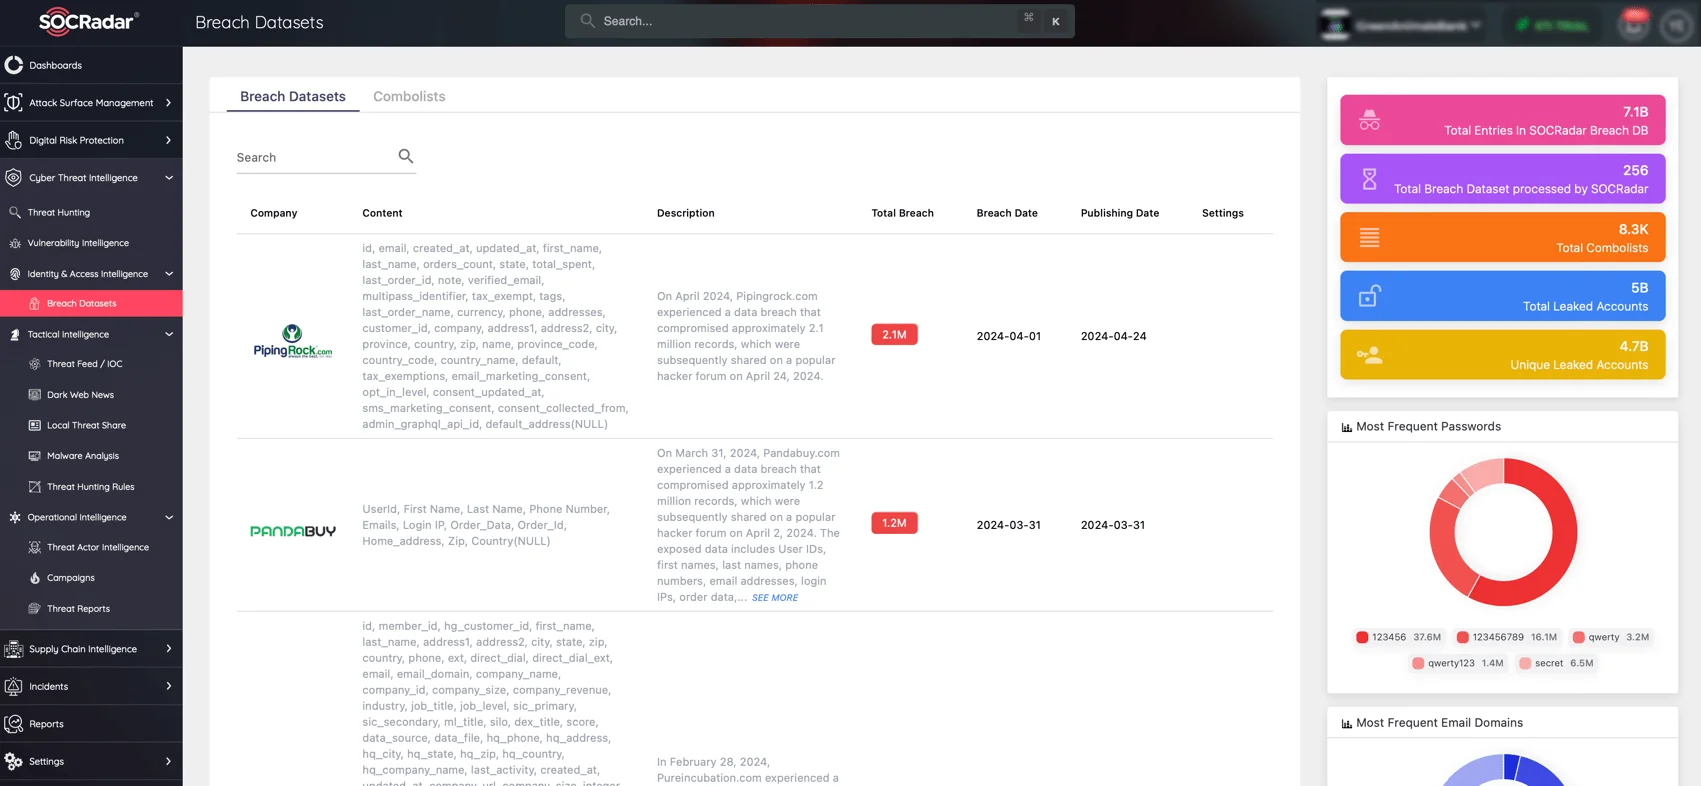
Task: Switch to the Breach Datasets tab
Action: tap(293, 96)
